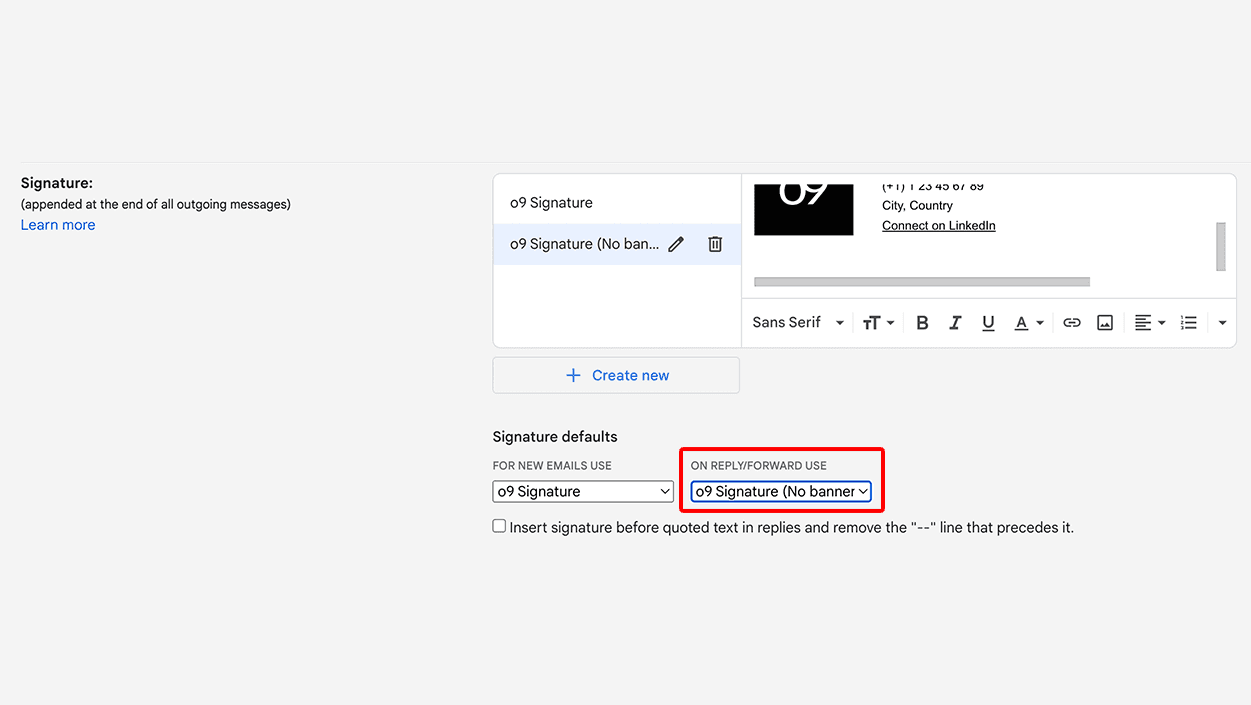Click the signature editor vertical scrollbar
The width and height of the screenshot is (1251, 705).
(x=1220, y=246)
